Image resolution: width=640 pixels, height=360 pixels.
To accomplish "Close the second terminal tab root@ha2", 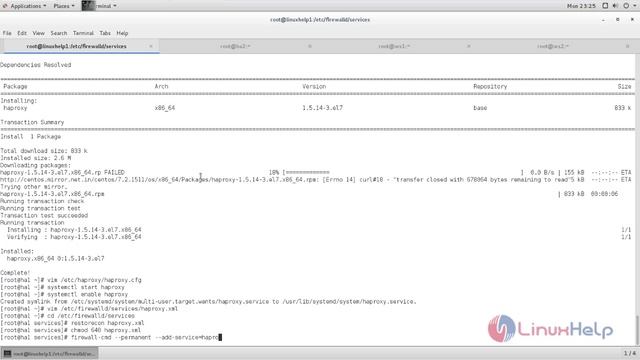I will point(310,46).
